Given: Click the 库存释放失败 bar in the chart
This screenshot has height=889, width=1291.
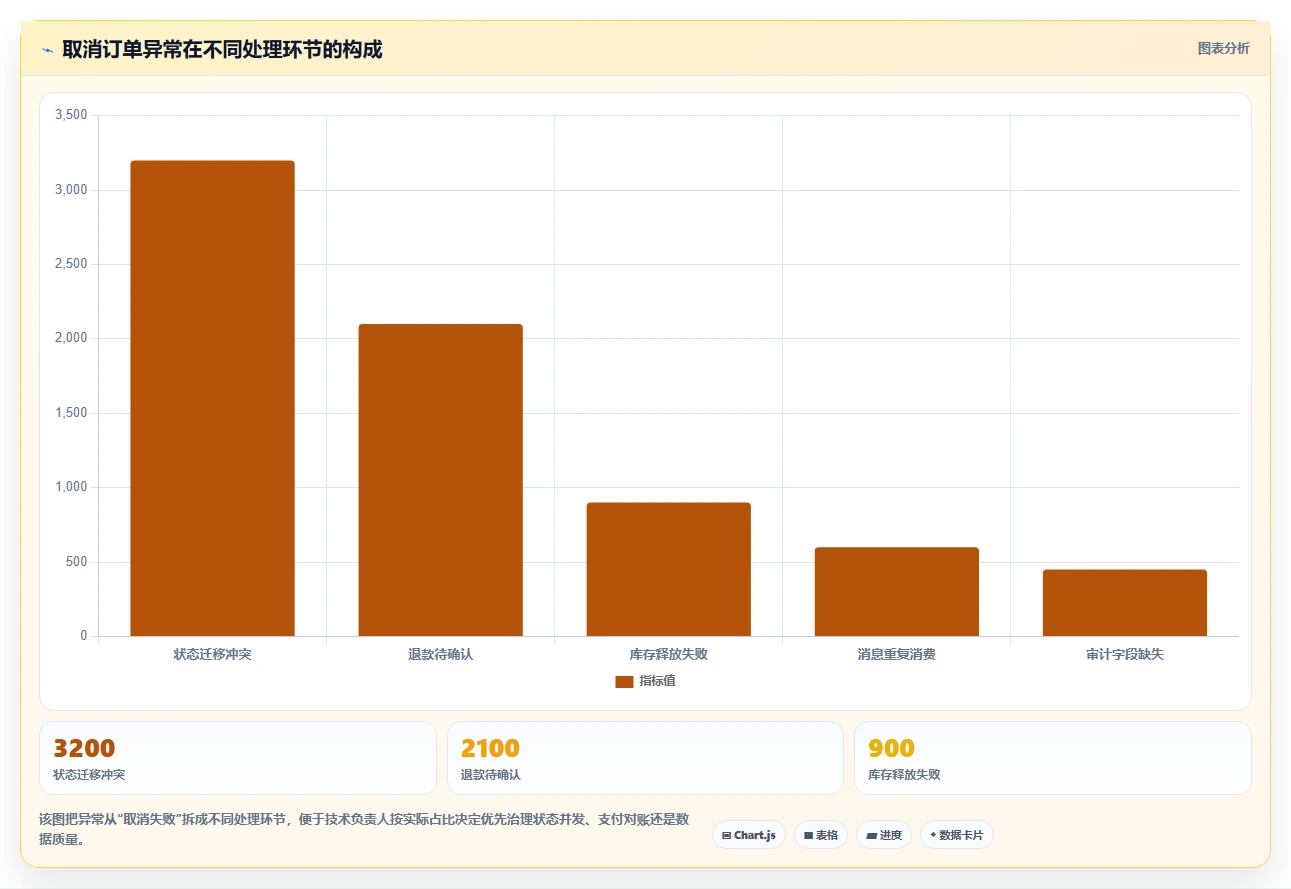Looking at the screenshot, I should (x=668, y=569).
